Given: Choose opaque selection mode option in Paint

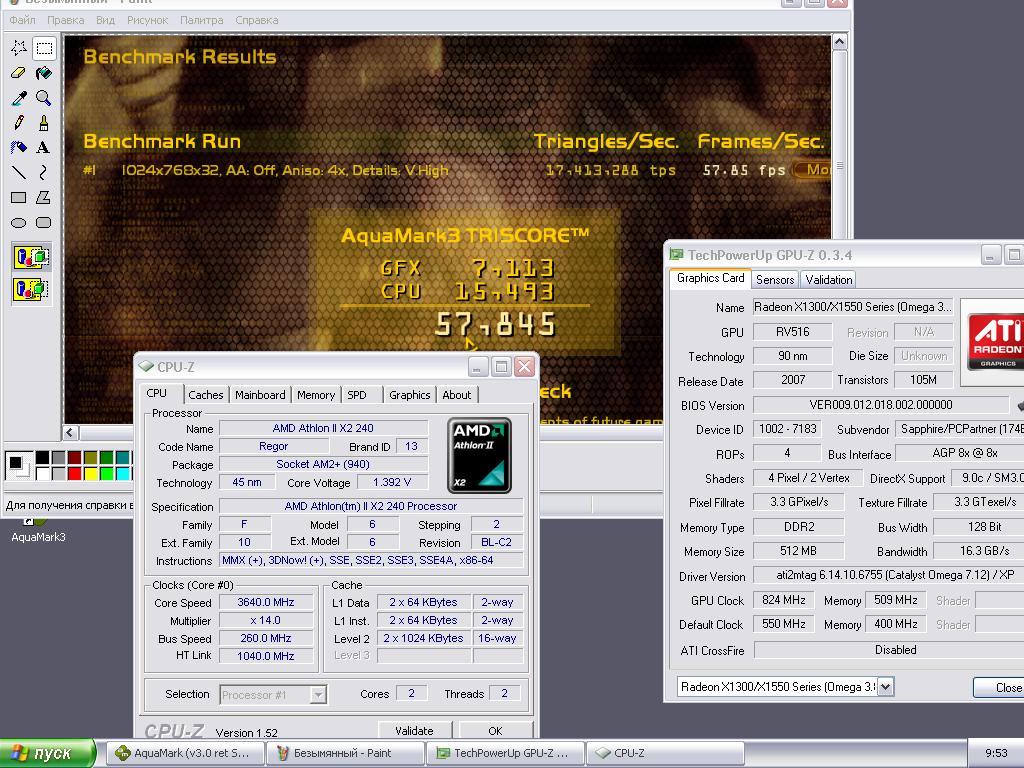Looking at the screenshot, I should (31, 257).
